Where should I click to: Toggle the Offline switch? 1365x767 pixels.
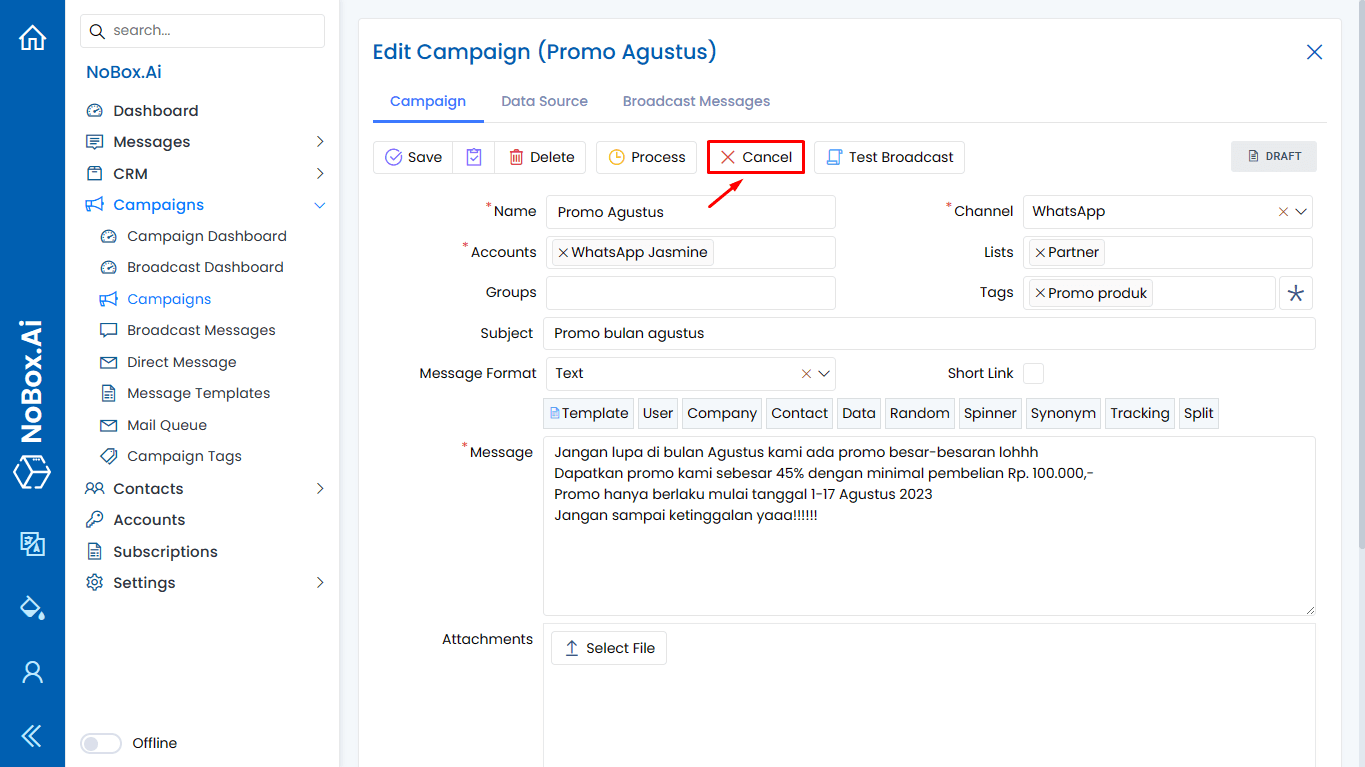101,743
